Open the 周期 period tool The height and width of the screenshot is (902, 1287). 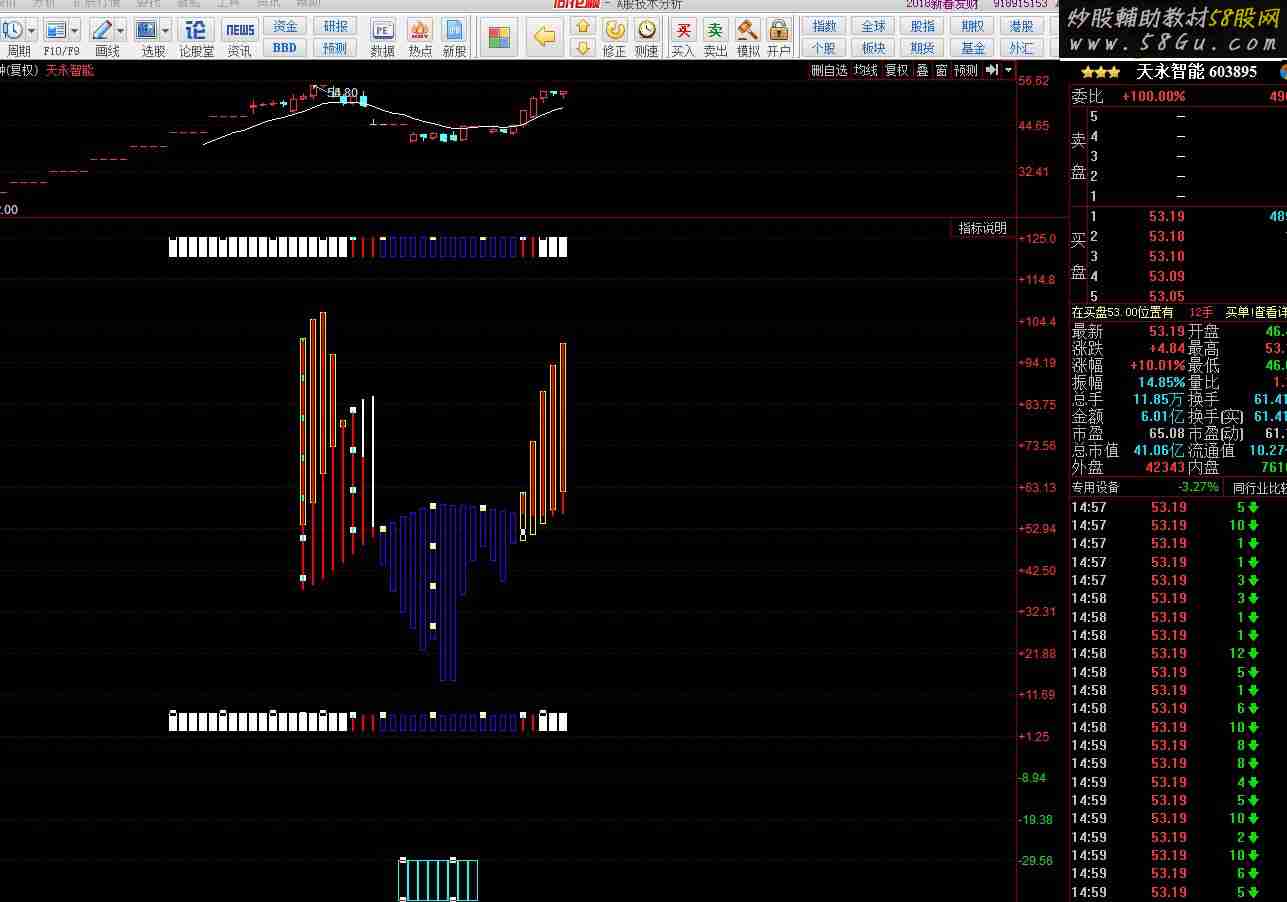coord(13,37)
